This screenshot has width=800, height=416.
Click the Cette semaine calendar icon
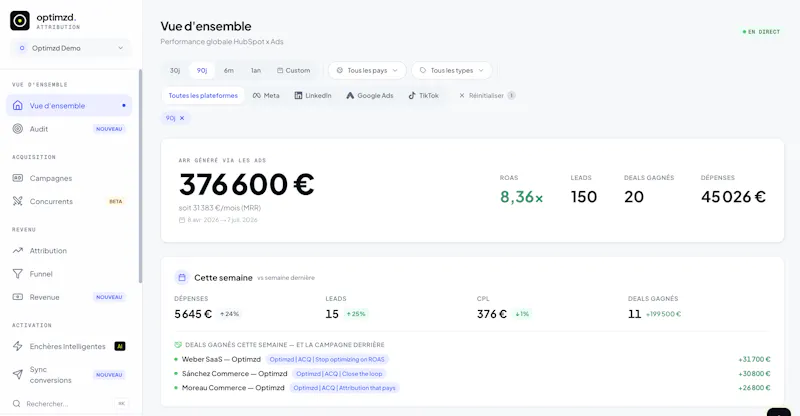tap(182, 277)
